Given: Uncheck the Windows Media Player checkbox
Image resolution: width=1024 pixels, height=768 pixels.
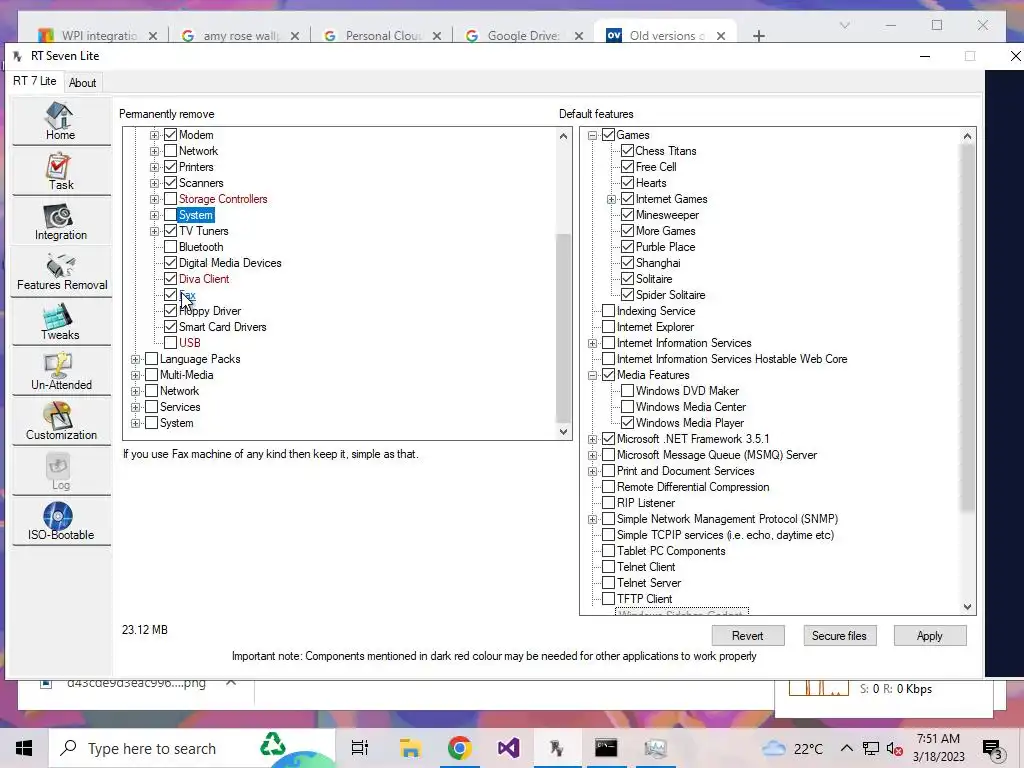Looking at the screenshot, I should point(628,423).
